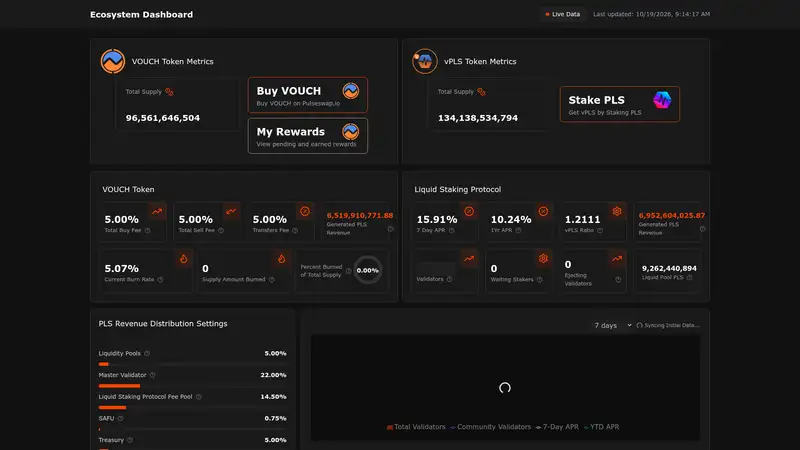Click the Liquidity Pools progress bar
The width and height of the screenshot is (800, 450).
pos(192,364)
